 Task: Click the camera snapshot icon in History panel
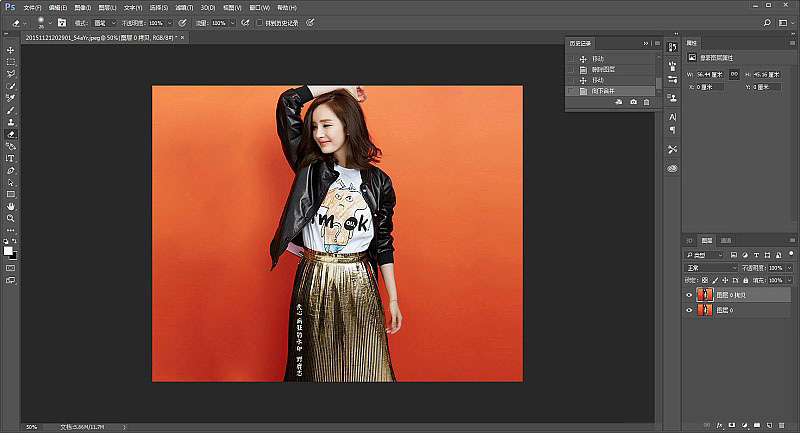coord(633,102)
